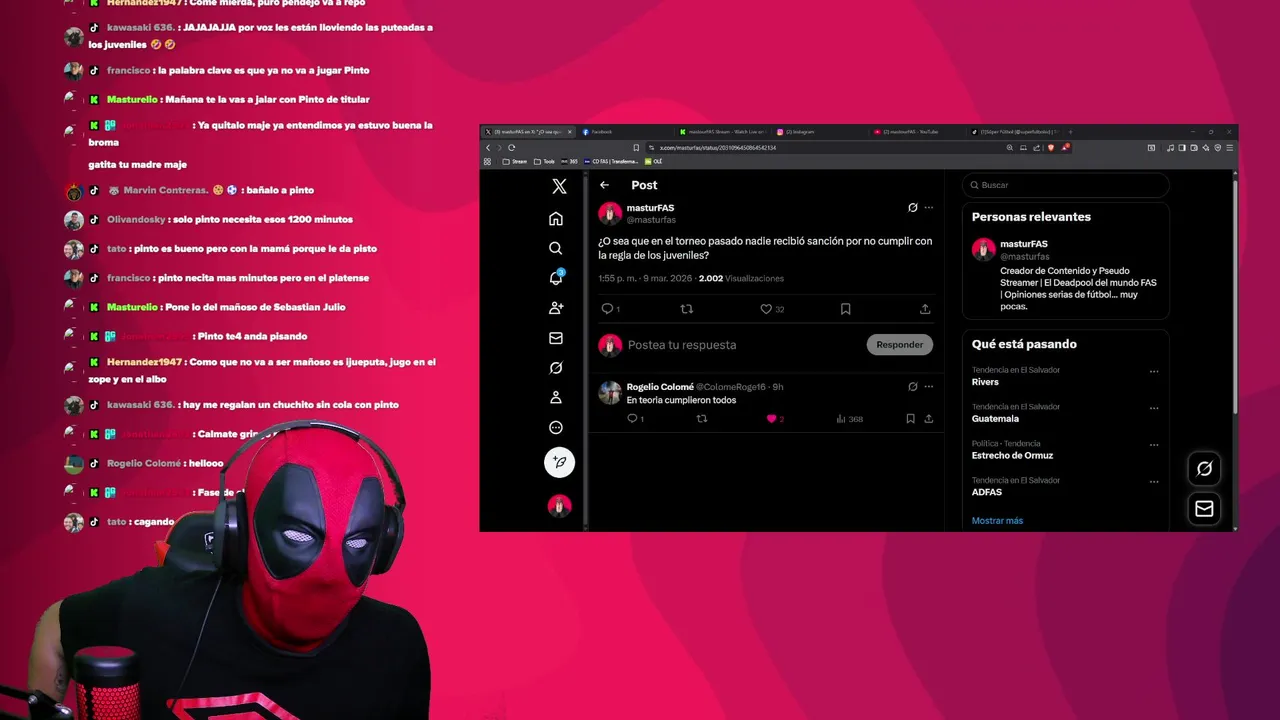The image size is (1280, 720).
Task: Reply to Rogelio Colomé's comment
Action: point(634,419)
